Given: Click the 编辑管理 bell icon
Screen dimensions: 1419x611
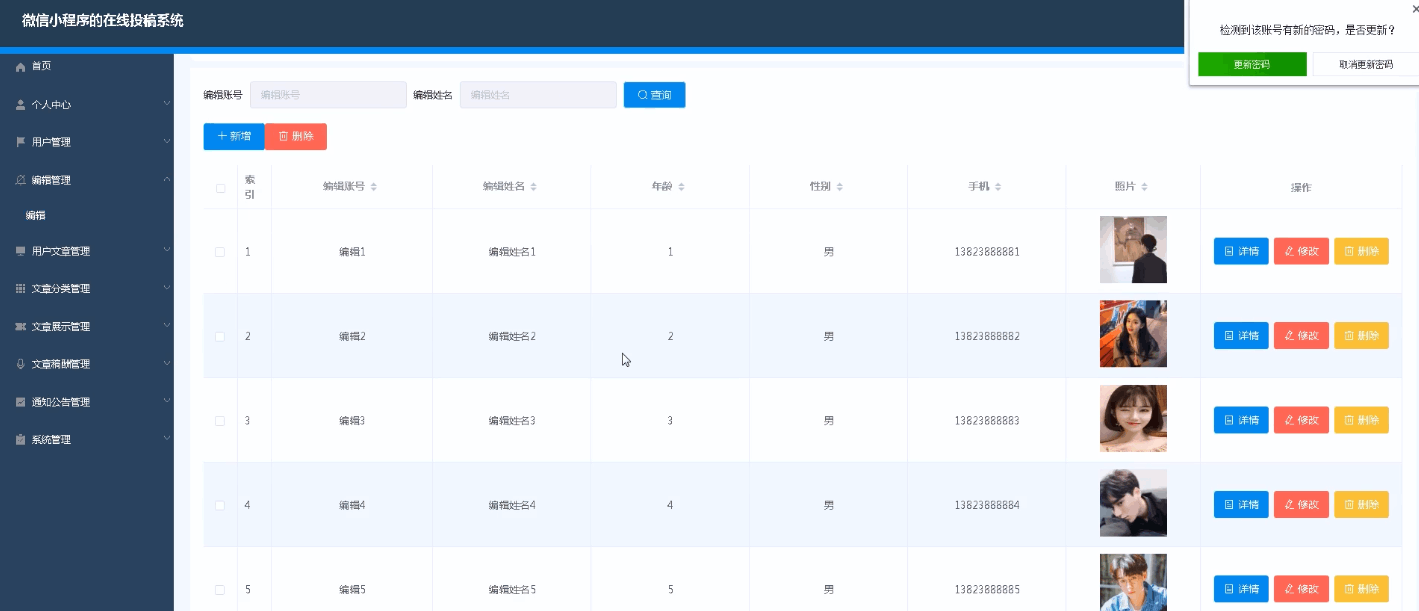Looking at the screenshot, I should tap(20, 180).
